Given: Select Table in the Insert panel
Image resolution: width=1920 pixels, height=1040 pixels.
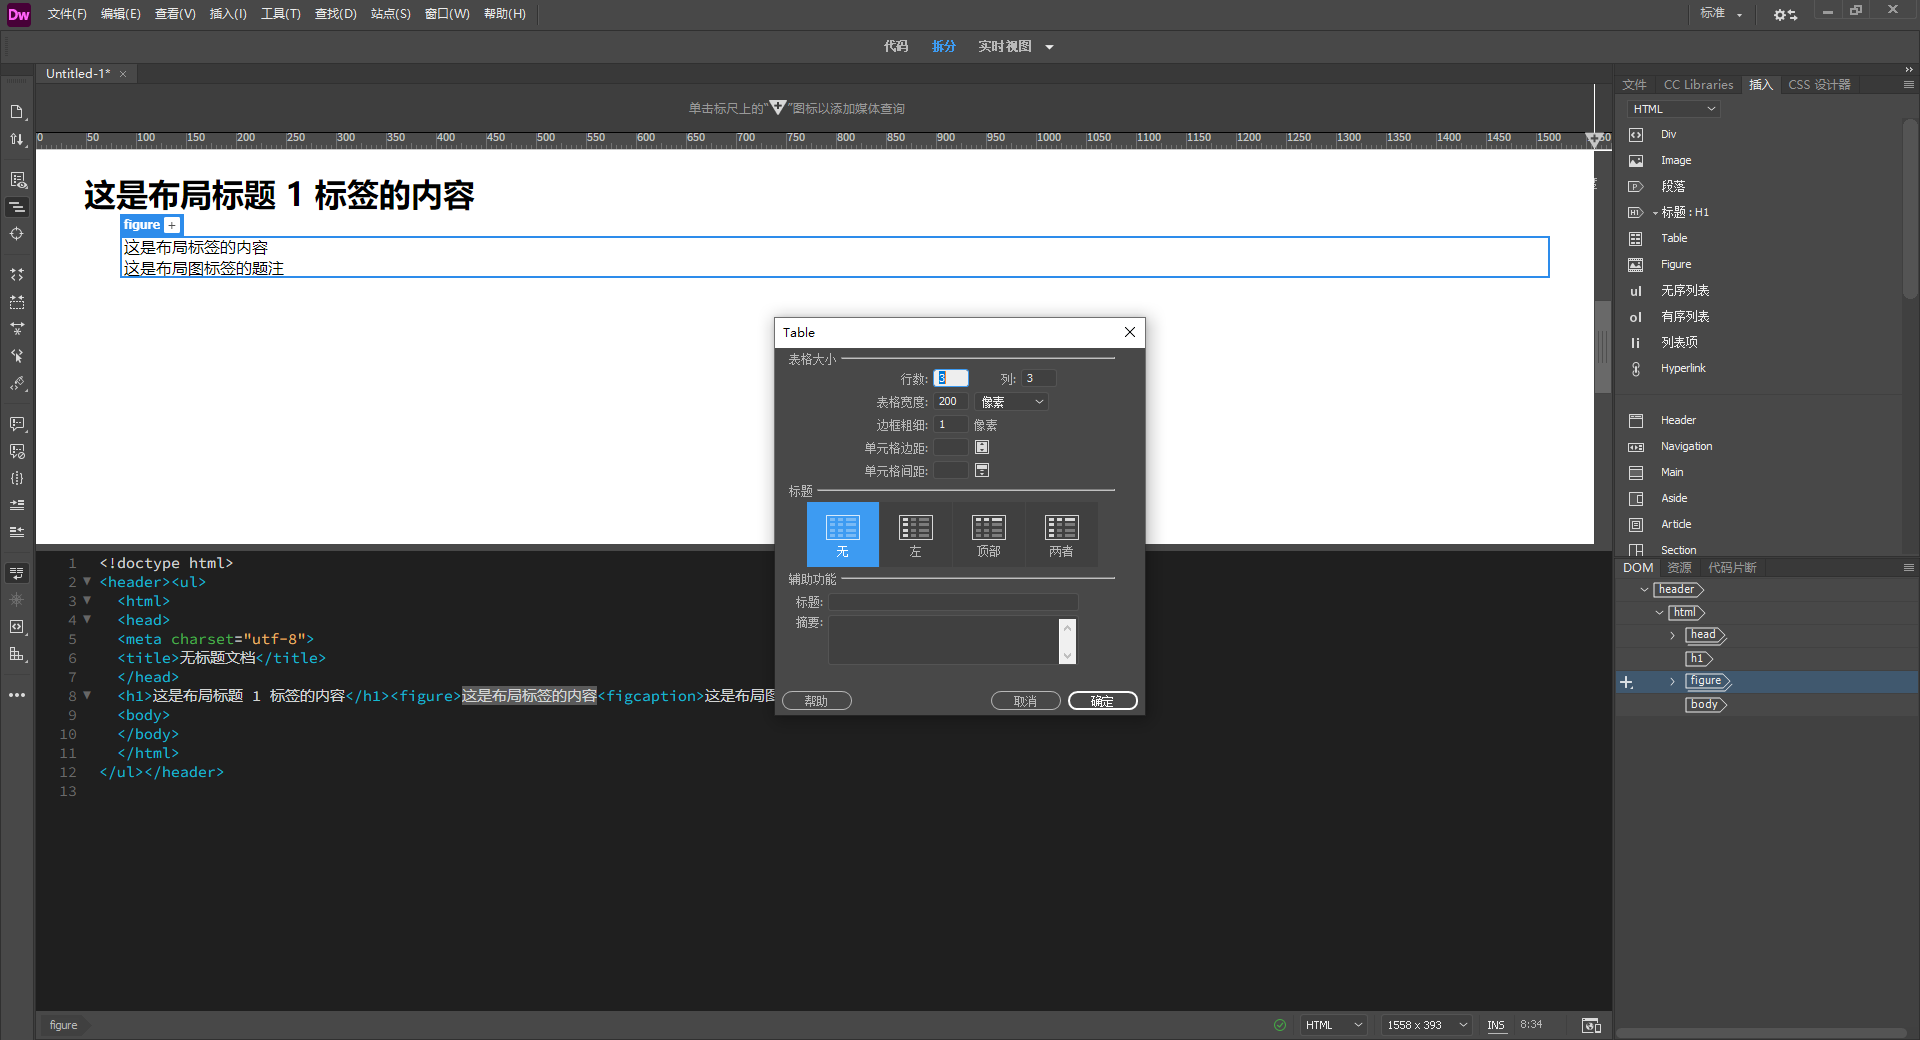Looking at the screenshot, I should click(x=1673, y=238).
